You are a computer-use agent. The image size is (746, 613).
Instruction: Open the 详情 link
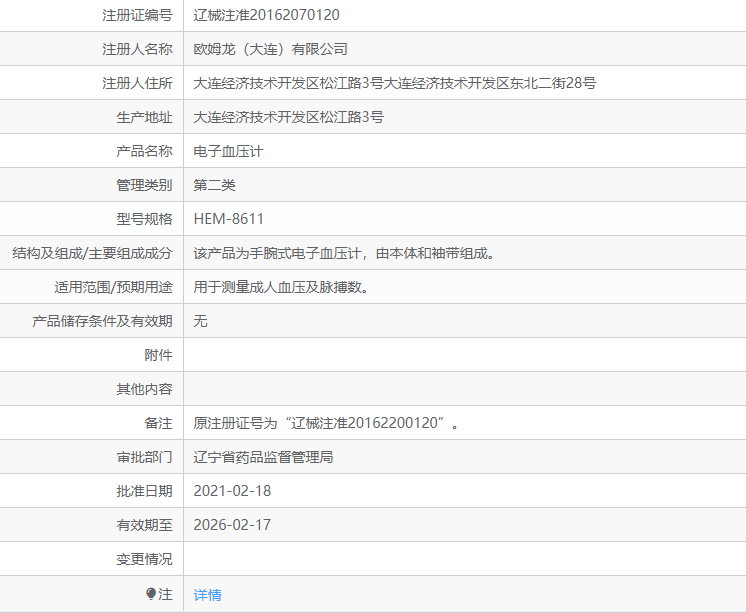(x=207, y=594)
